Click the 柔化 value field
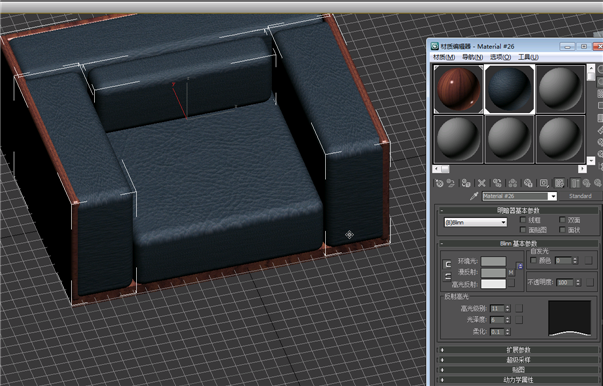This screenshot has width=603, height=386. pyautogui.click(x=497, y=331)
